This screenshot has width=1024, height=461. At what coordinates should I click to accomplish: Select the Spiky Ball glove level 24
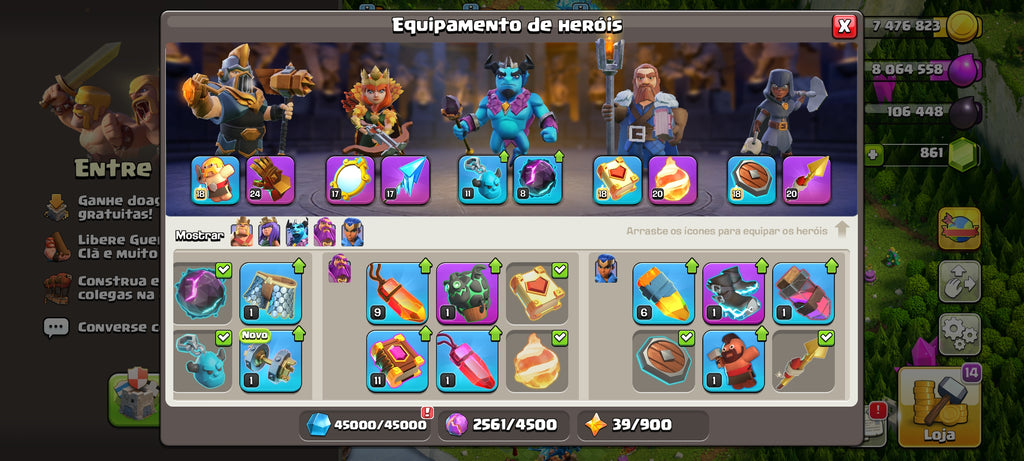tap(270, 180)
